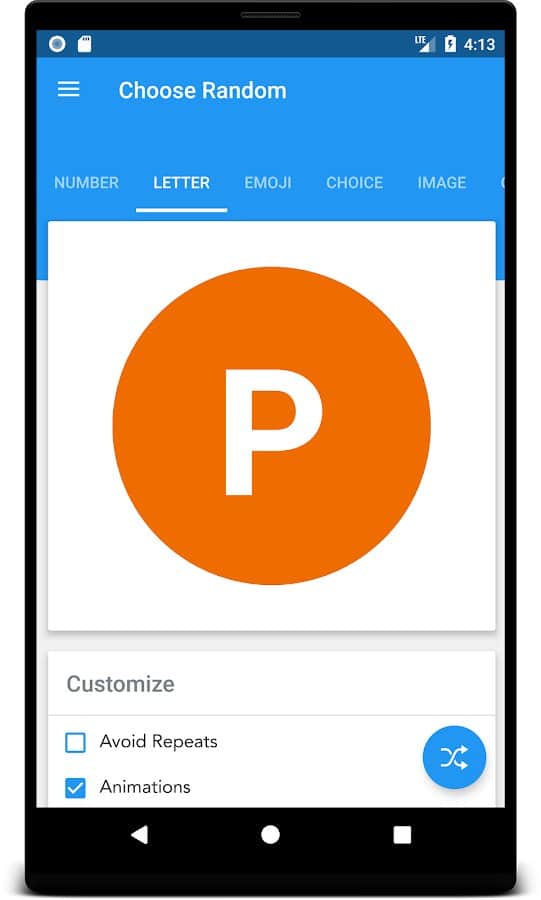Tap the LTE signal status icon

[x=425, y=44]
